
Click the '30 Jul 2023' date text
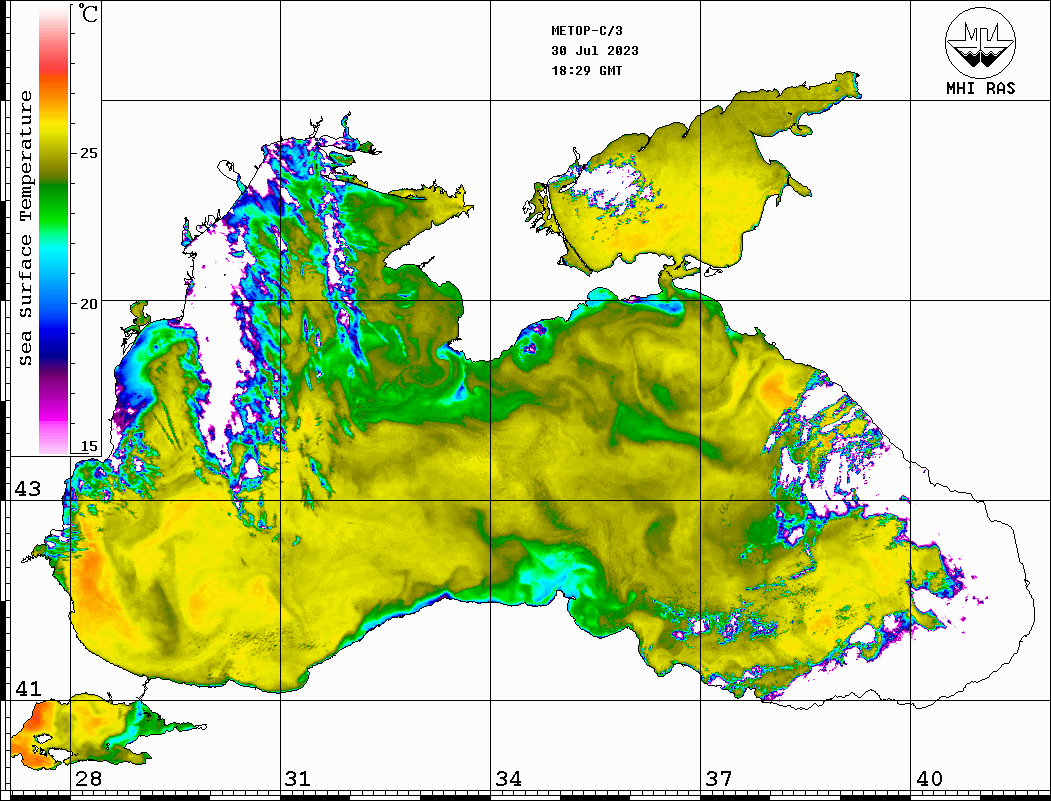click(x=595, y=51)
